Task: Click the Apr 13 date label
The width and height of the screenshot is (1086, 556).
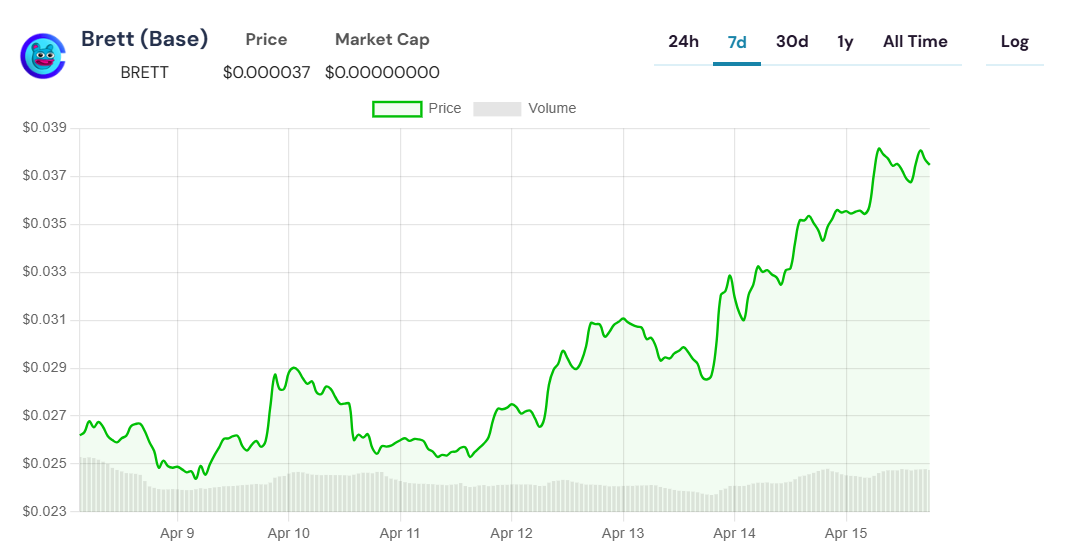Action: coord(623,533)
